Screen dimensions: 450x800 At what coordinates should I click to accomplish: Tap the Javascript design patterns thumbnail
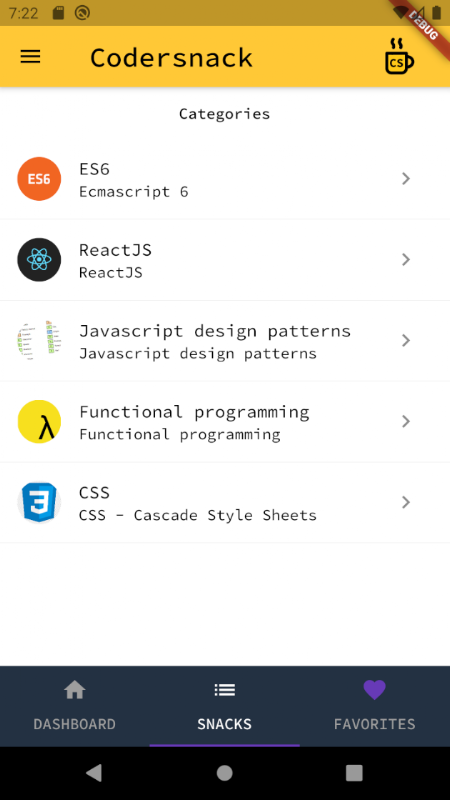pos(39,340)
